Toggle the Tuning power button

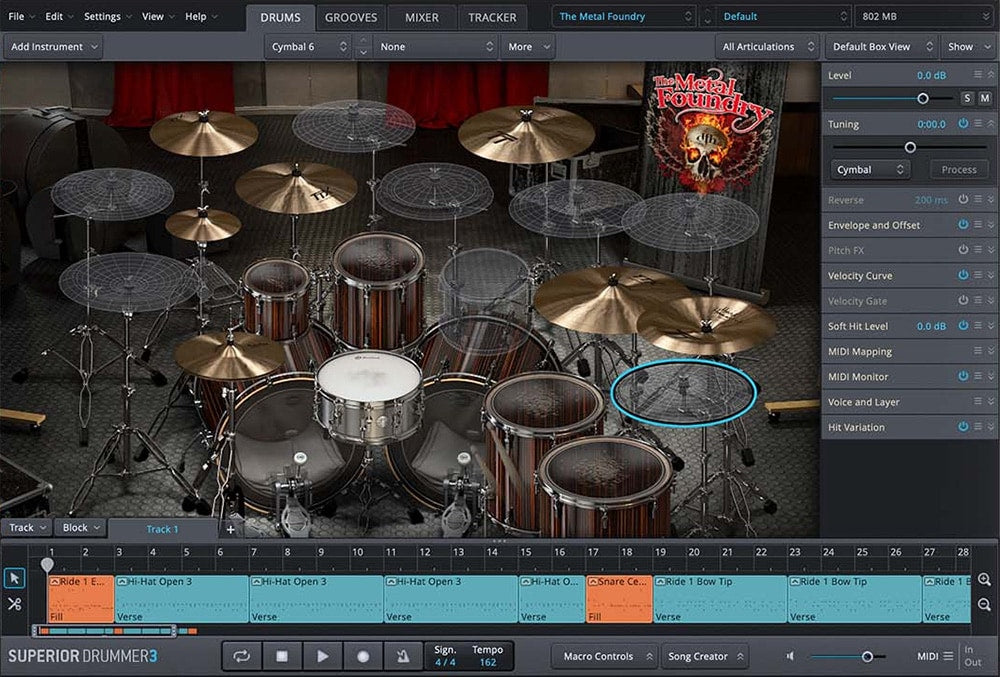(963, 124)
